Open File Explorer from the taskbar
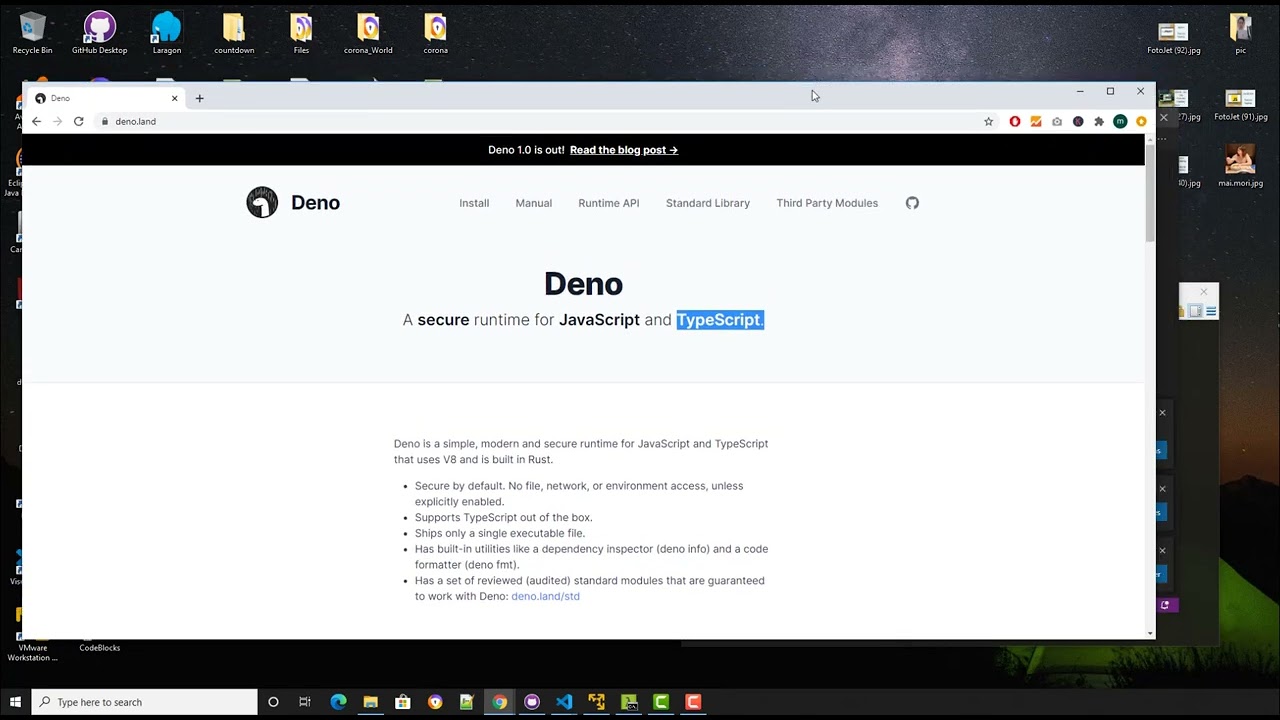 click(370, 702)
